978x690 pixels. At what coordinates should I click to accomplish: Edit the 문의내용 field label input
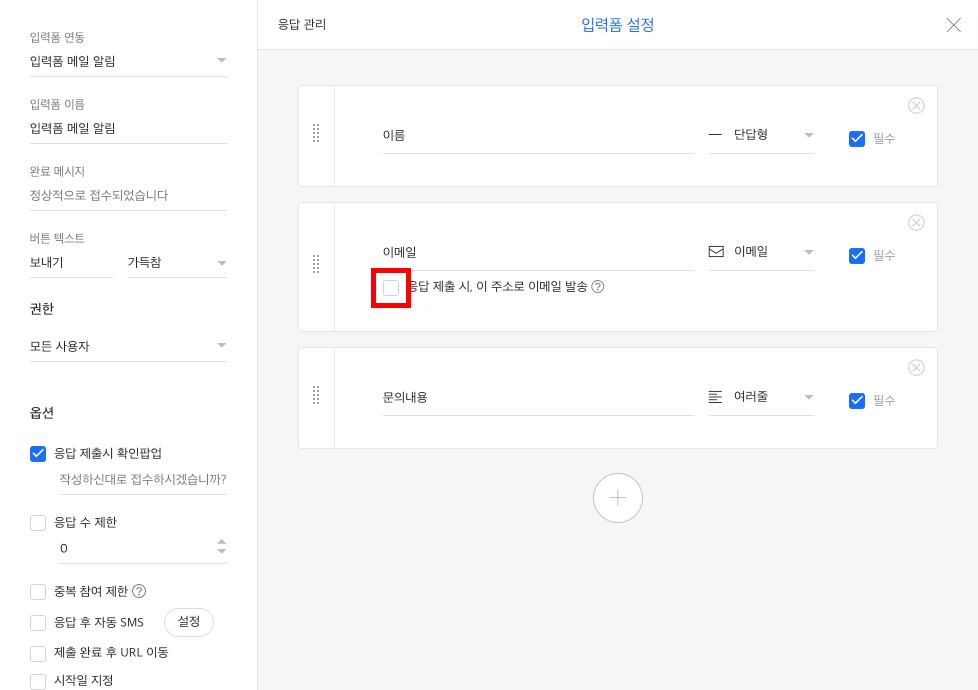(x=538, y=397)
